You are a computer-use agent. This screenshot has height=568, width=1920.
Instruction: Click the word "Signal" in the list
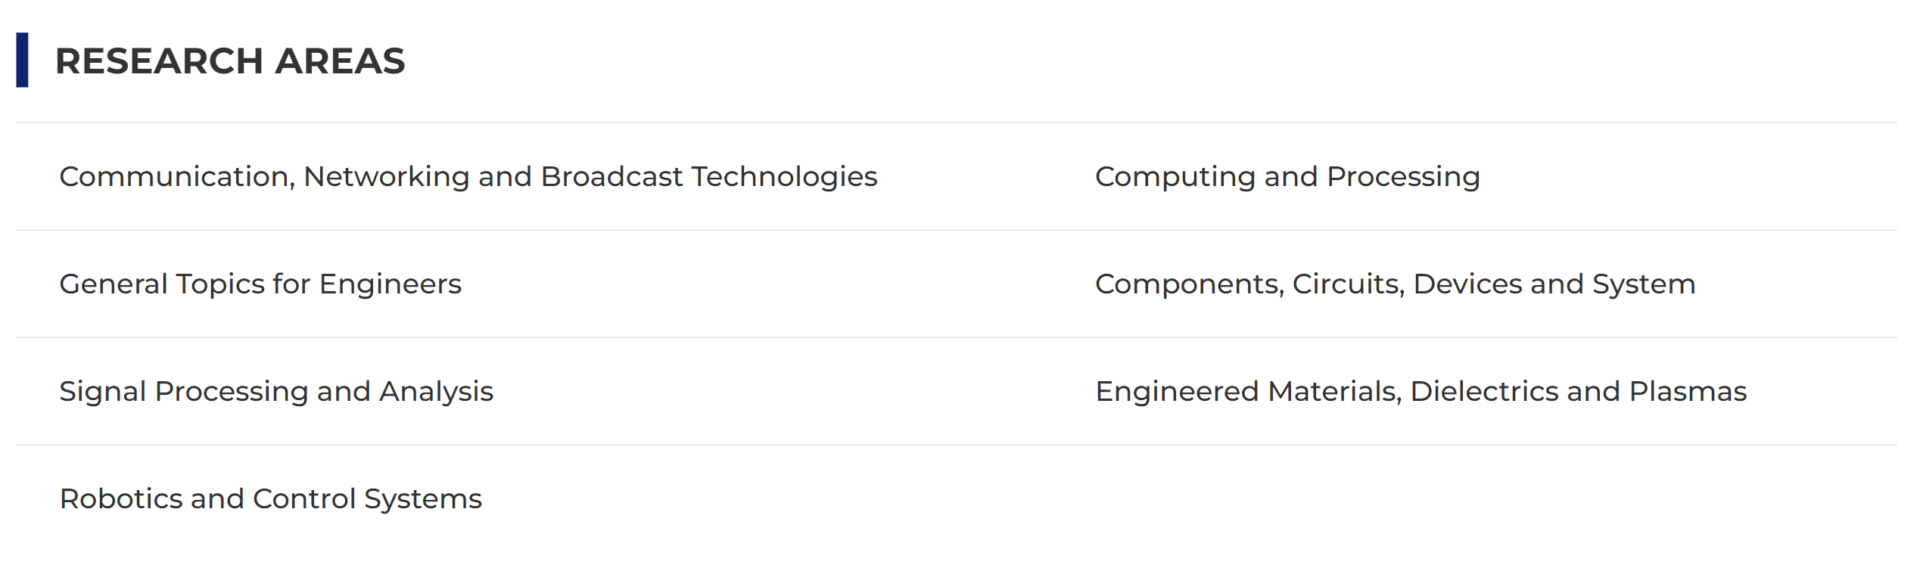(x=102, y=391)
